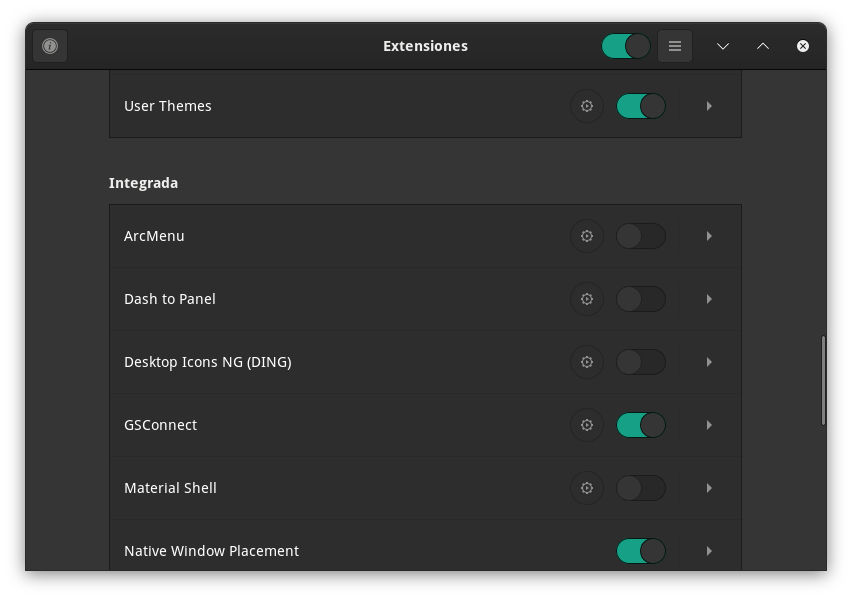852x599 pixels.
Task: Expand the GSConnect row details arrow
Action: pyautogui.click(x=709, y=425)
